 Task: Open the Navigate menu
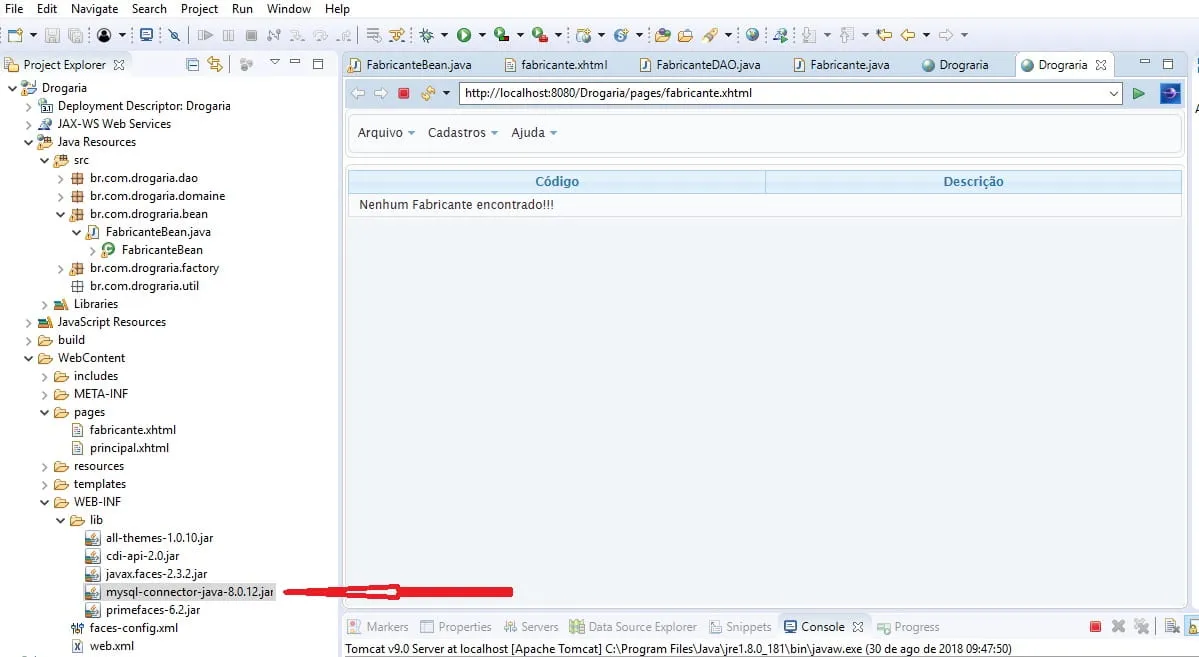point(94,9)
